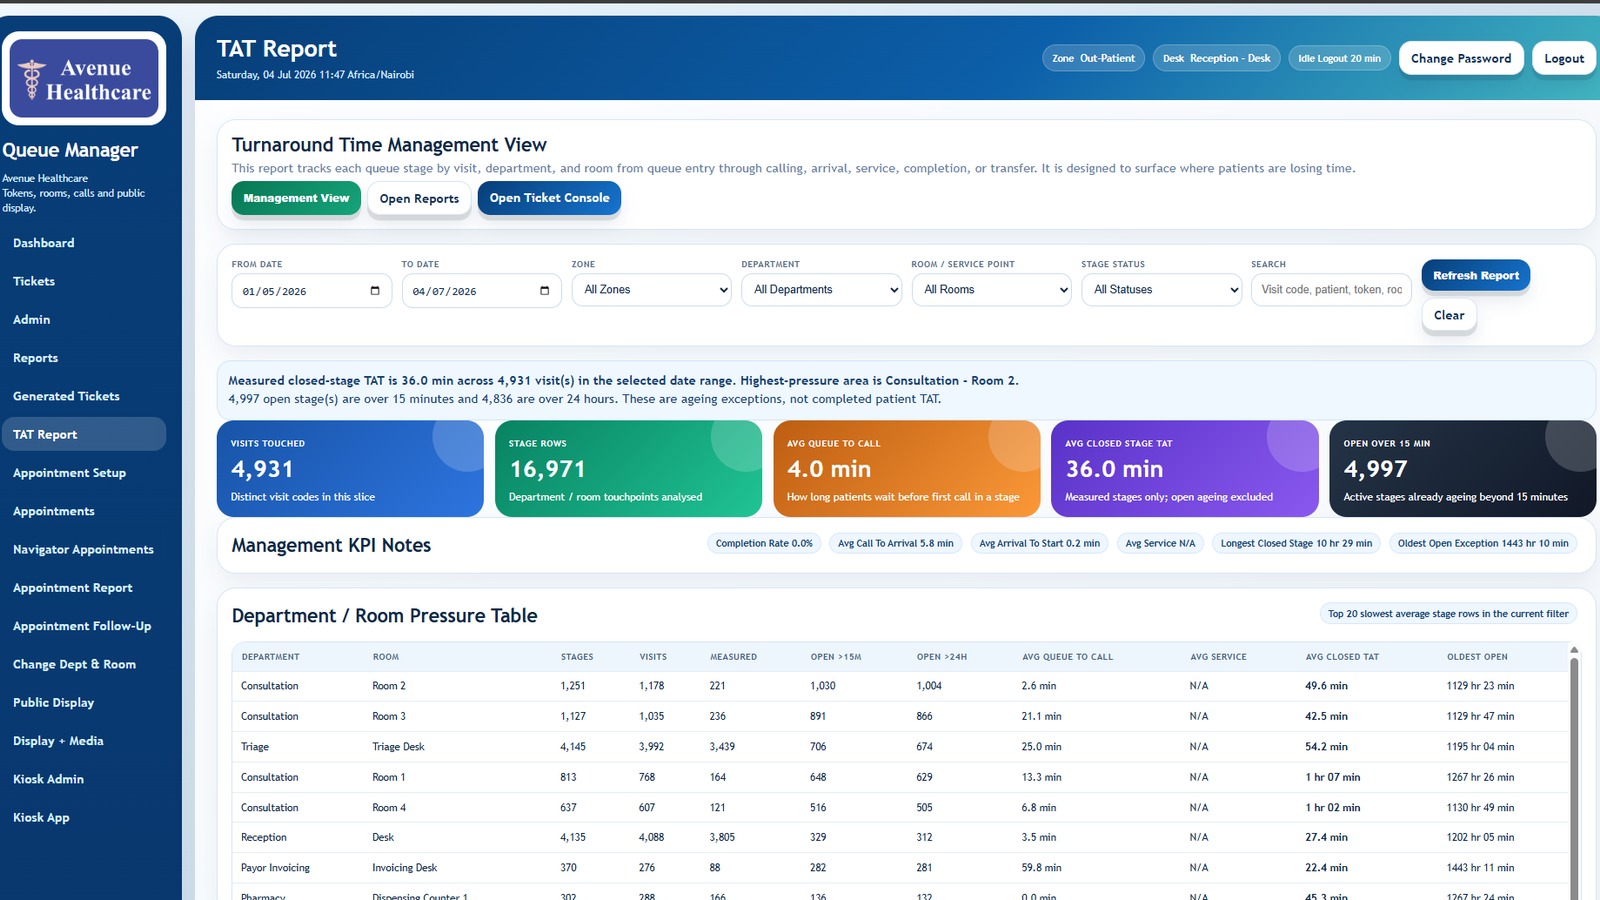1600x900 pixels.
Task: Click the Search visit code field
Action: tap(1331, 290)
